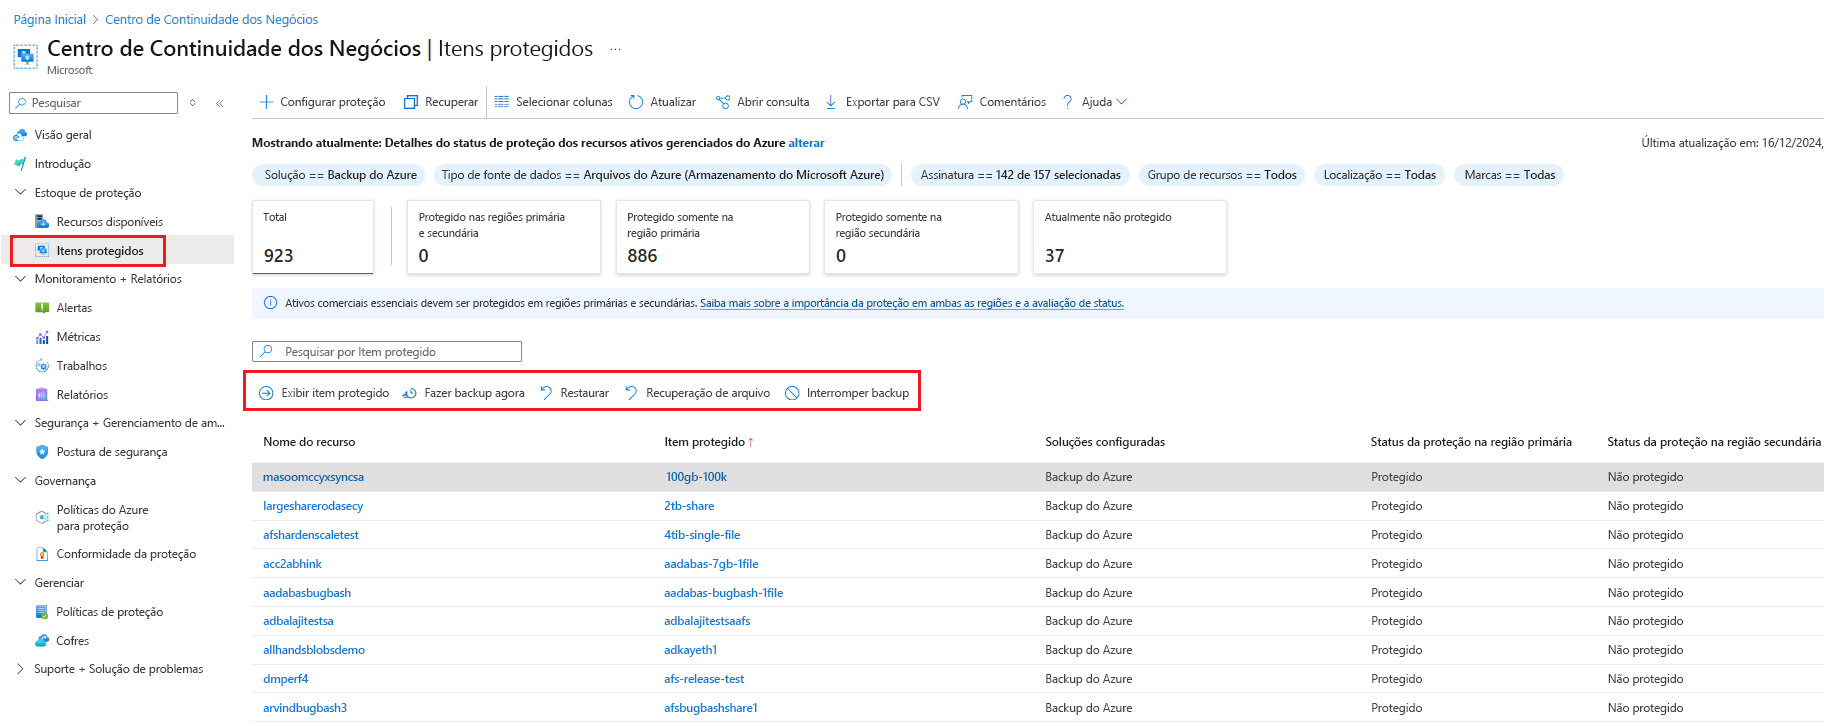This screenshot has width=1834, height=722.
Task: Open Abrir consulta query tool
Action: tap(762, 102)
